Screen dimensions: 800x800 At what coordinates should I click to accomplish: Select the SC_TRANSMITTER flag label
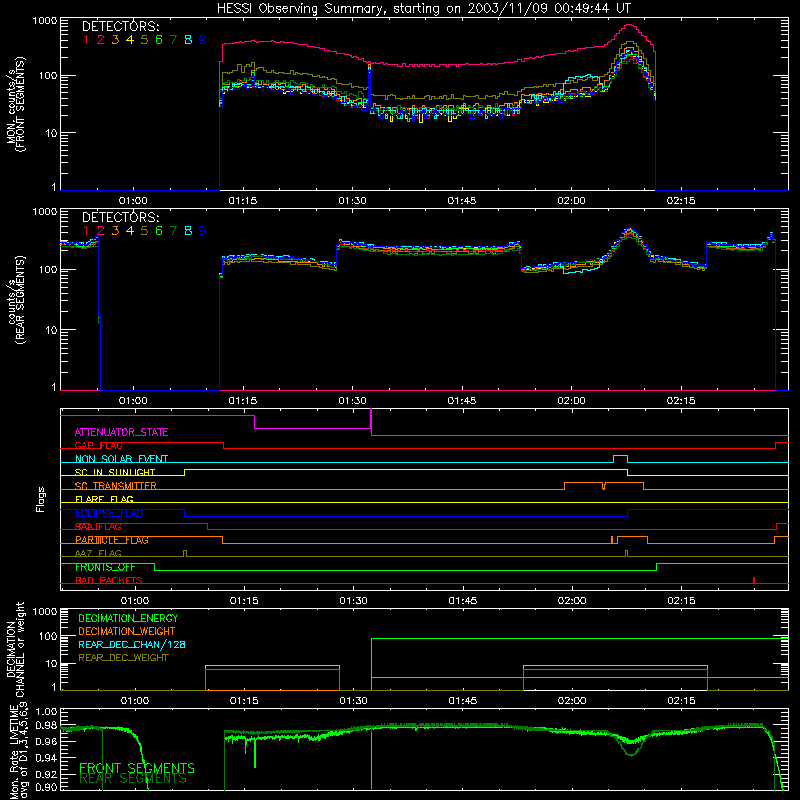(x=116, y=486)
